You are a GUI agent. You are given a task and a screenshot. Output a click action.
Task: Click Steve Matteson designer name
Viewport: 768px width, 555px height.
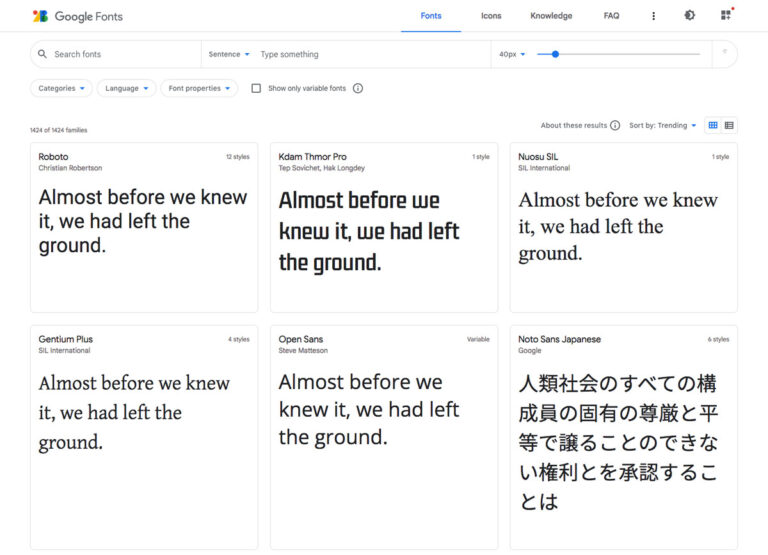[303, 351]
